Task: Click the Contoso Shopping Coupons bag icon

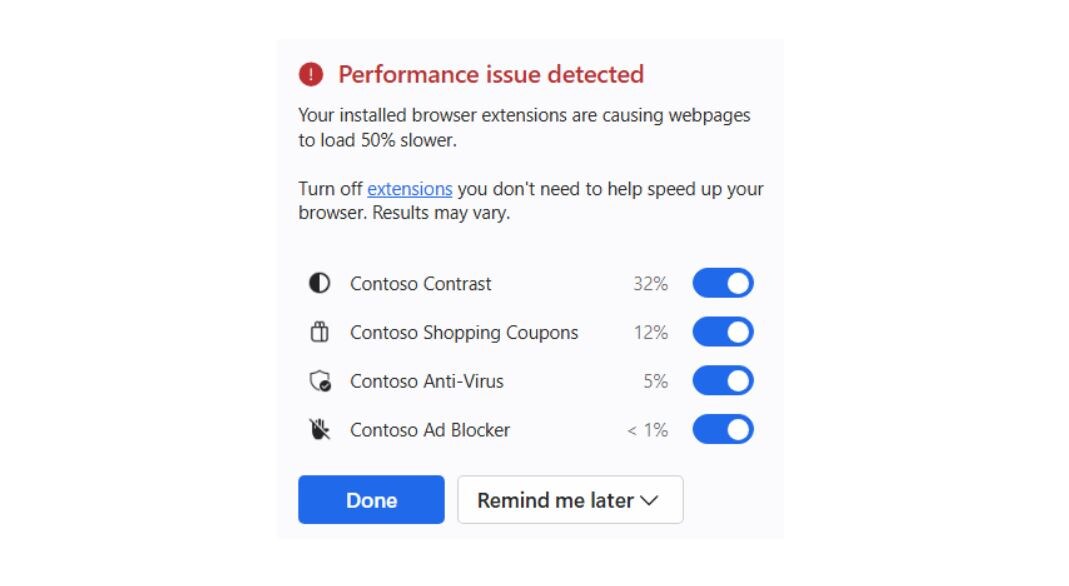Action: pyautogui.click(x=319, y=332)
